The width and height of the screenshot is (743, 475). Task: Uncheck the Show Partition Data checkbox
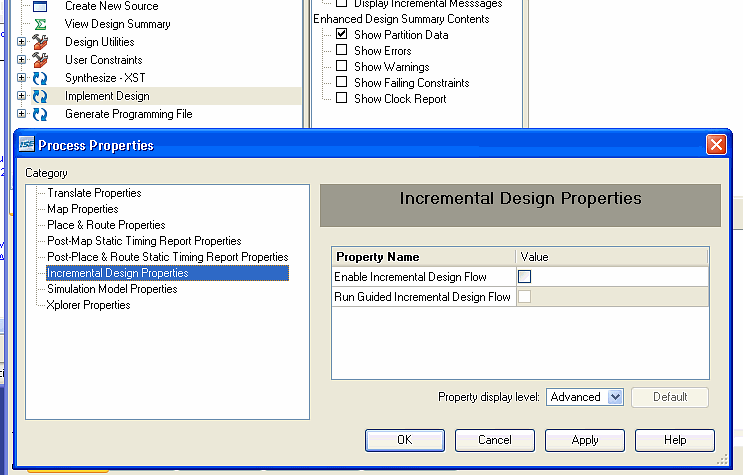[x=341, y=34]
